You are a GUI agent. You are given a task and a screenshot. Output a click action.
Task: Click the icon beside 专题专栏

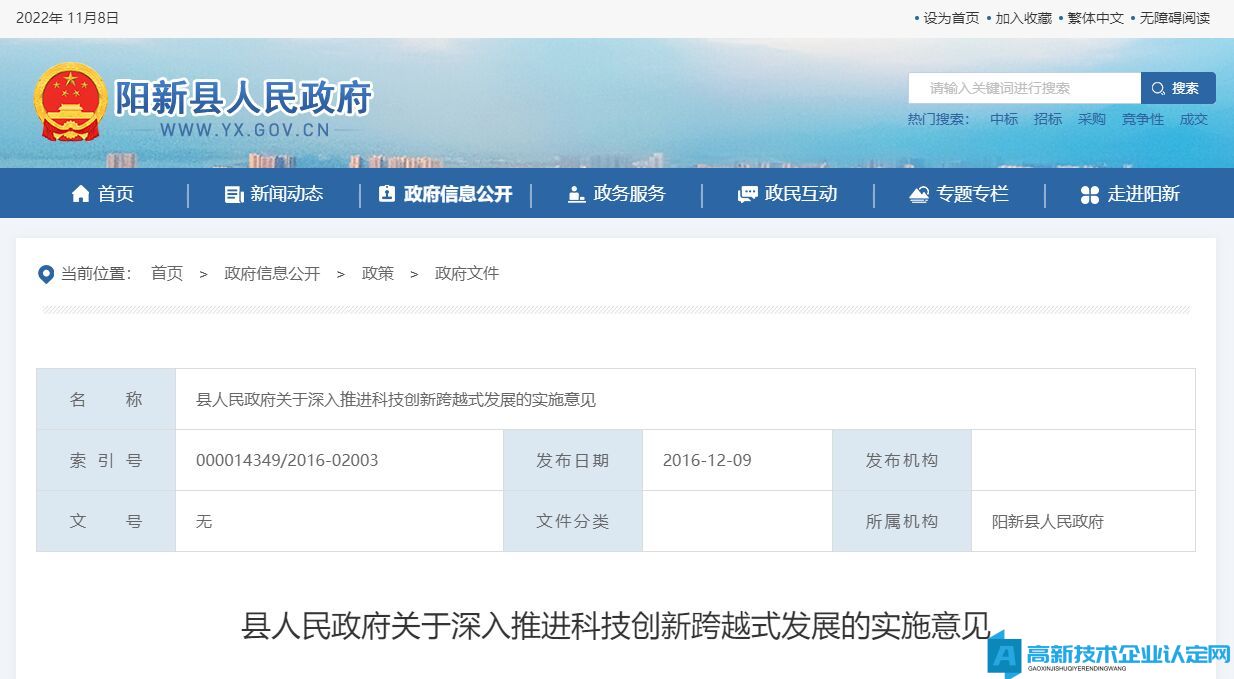pos(919,194)
